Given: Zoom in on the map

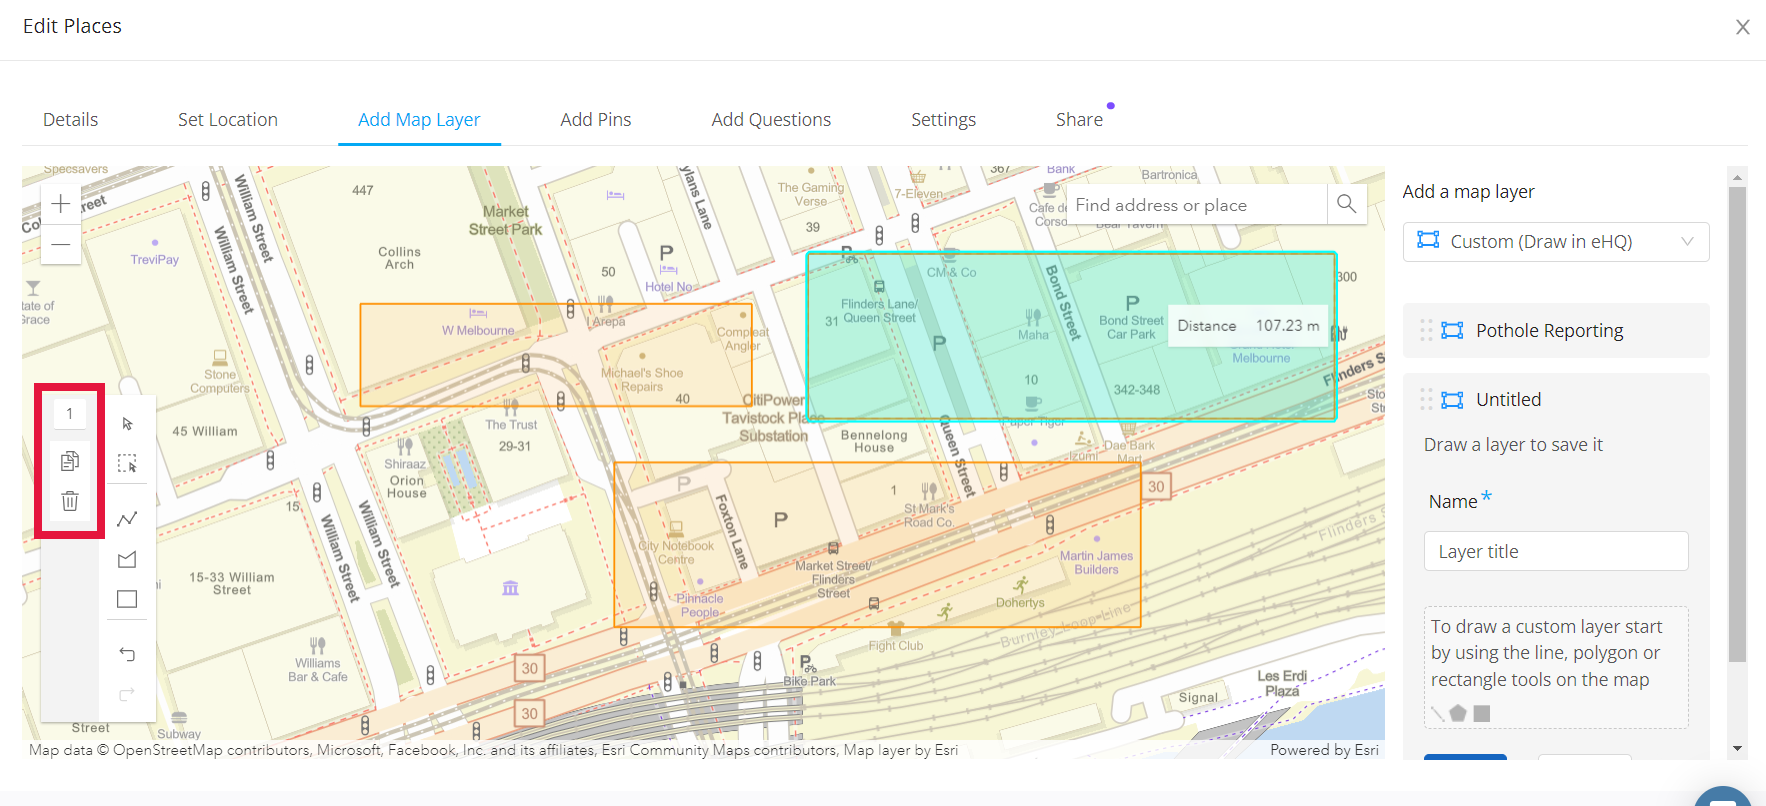Looking at the screenshot, I should (x=61, y=204).
